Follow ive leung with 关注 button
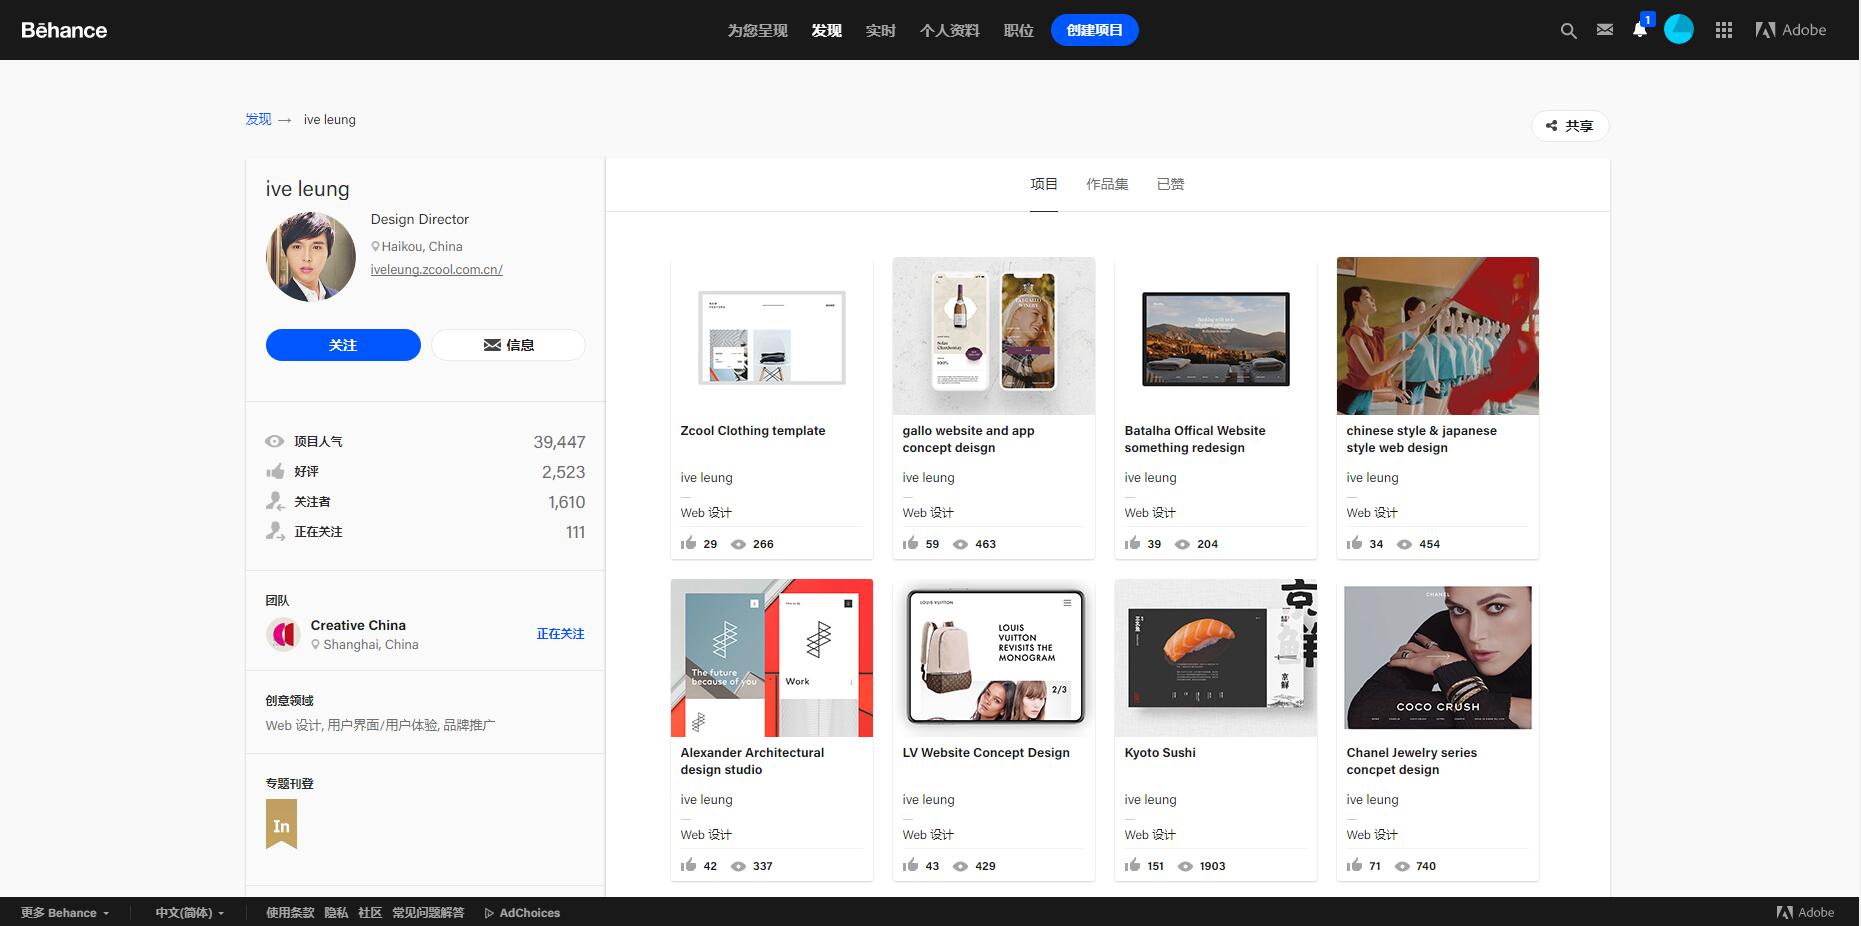Screen dimensions: 1861x926 (x=343, y=345)
